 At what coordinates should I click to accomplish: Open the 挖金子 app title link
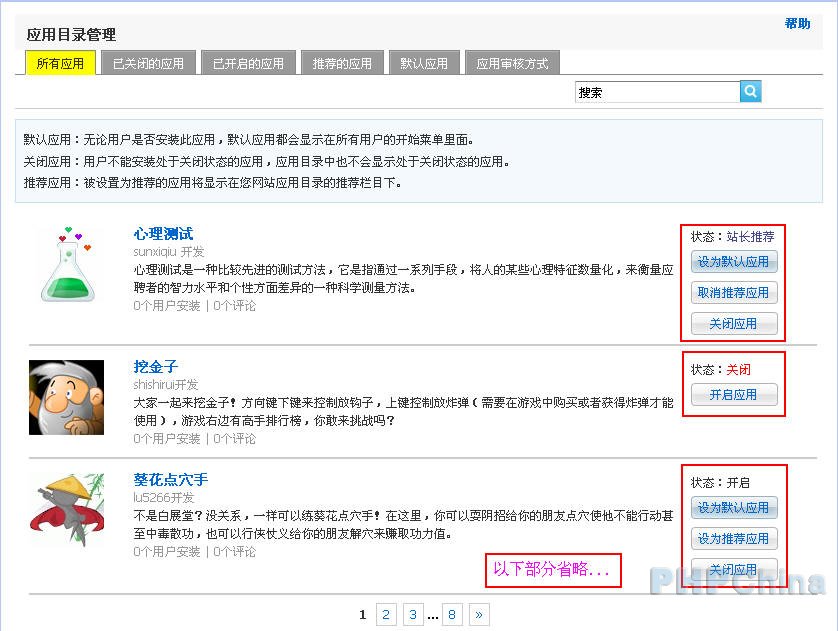(x=155, y=367)
